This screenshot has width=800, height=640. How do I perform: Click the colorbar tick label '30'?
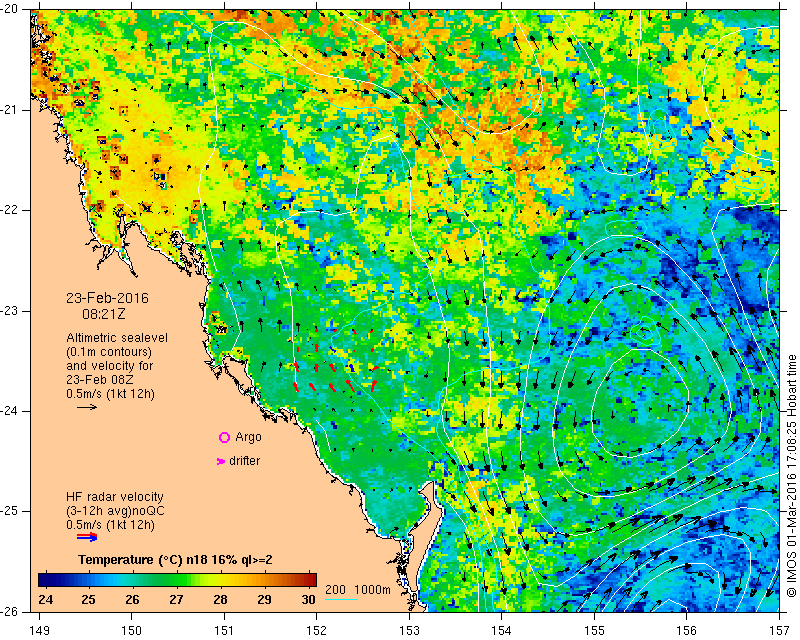pyautogui.click(x=308, y=600)
